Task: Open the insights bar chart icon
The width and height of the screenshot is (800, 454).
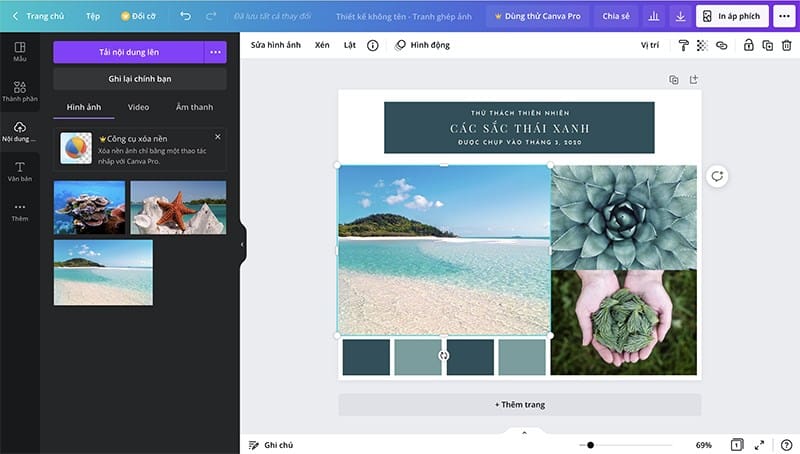Action: 653,16
